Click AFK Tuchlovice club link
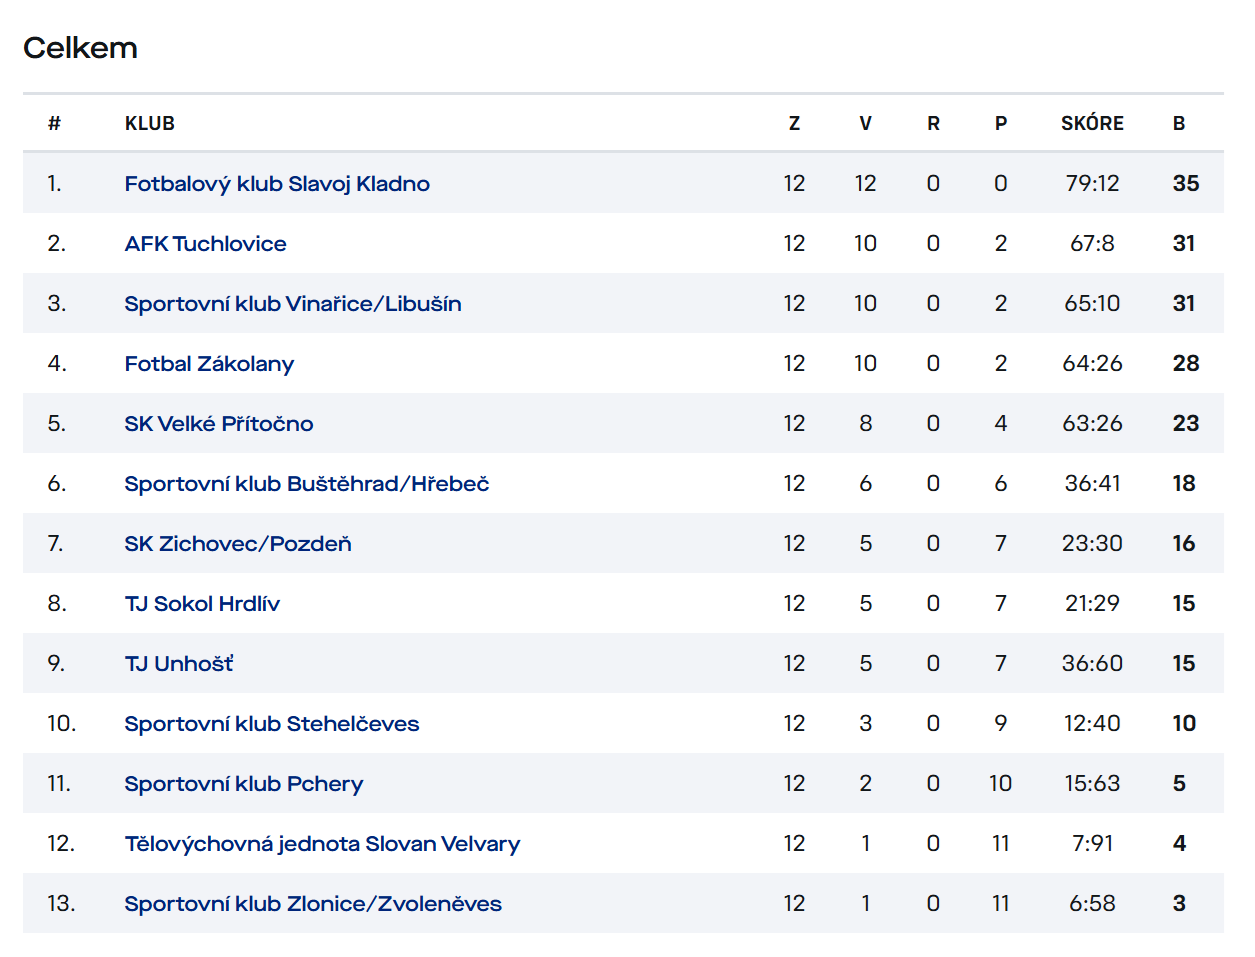Viewport: 1255px width, 957px height. coord(205,244)
